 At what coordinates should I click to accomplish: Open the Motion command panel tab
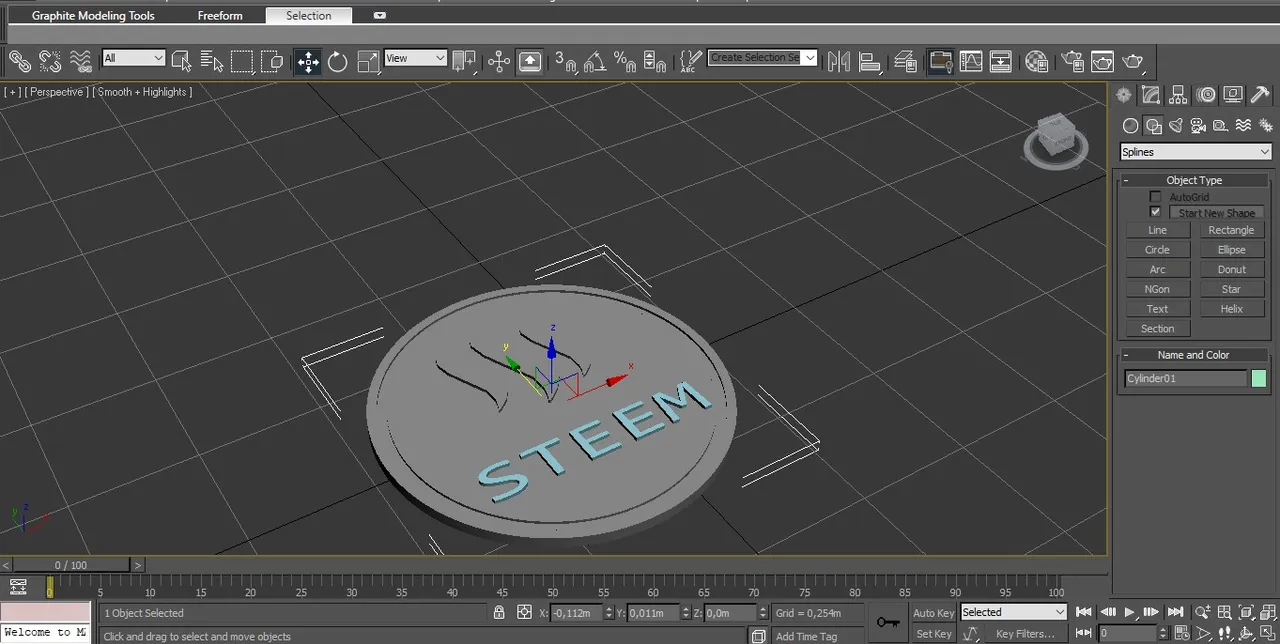pyautogui.click(x=1206, y=95)
